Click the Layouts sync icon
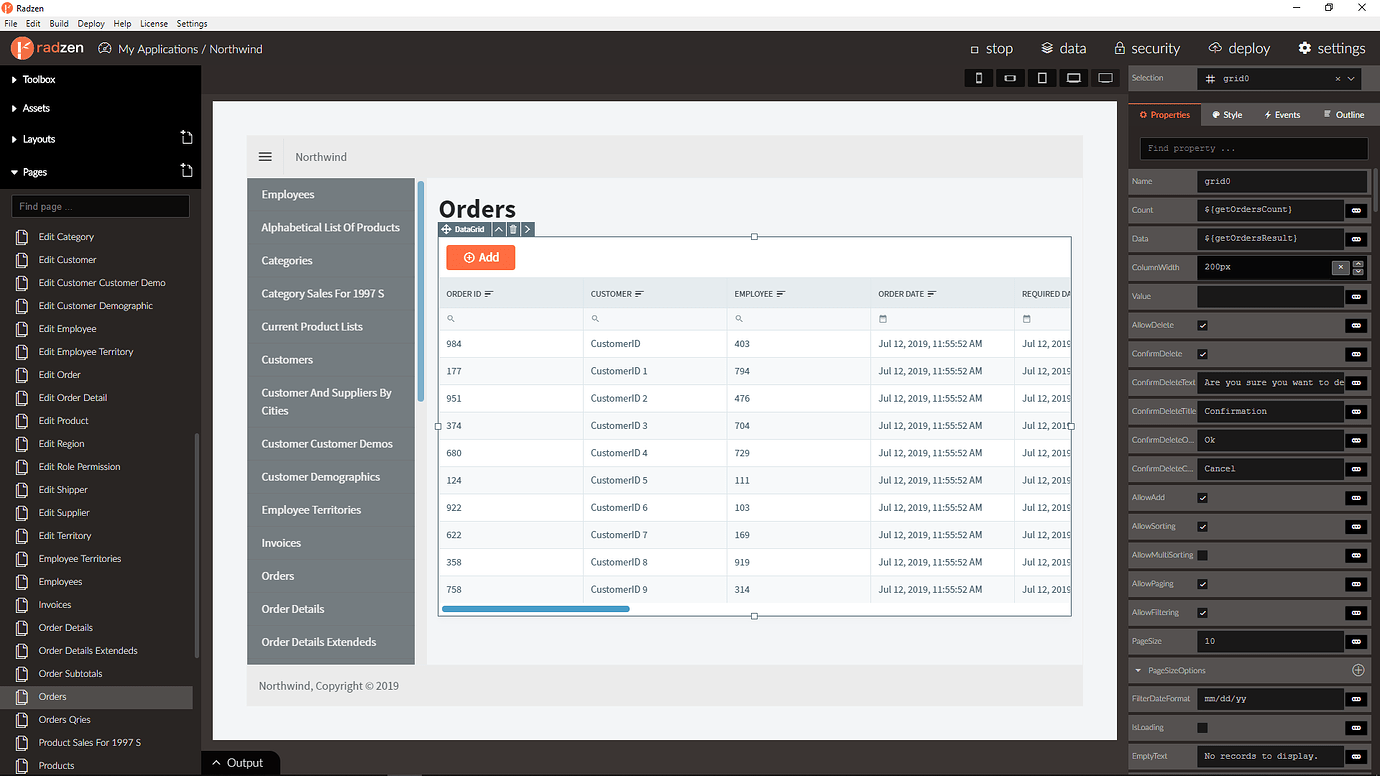 coord(186,139)
